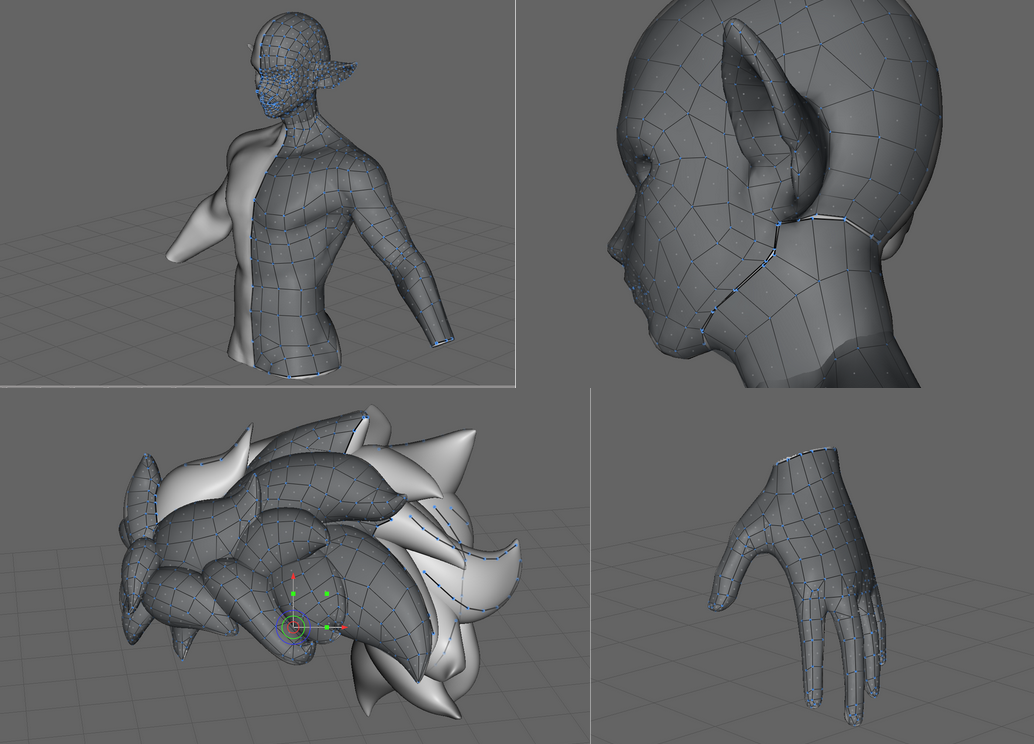Screen dimensions: 1034x744
Task: Click the upward red arrow of the gizmo
Action: coord(293,578)
